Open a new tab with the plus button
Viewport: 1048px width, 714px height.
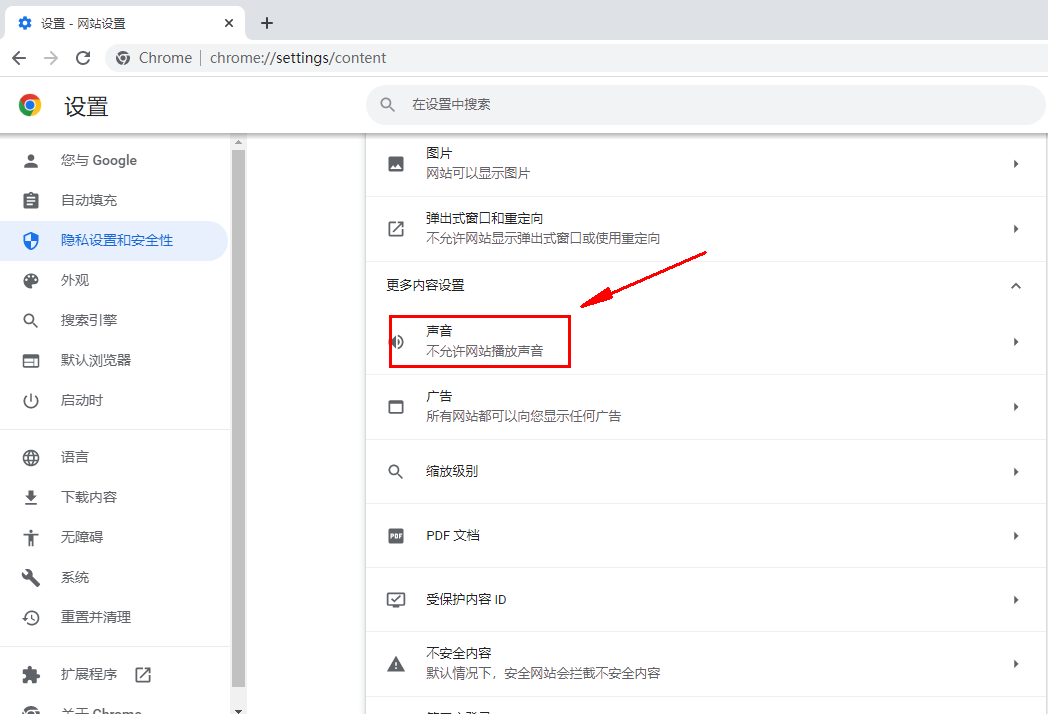point(267,23)
